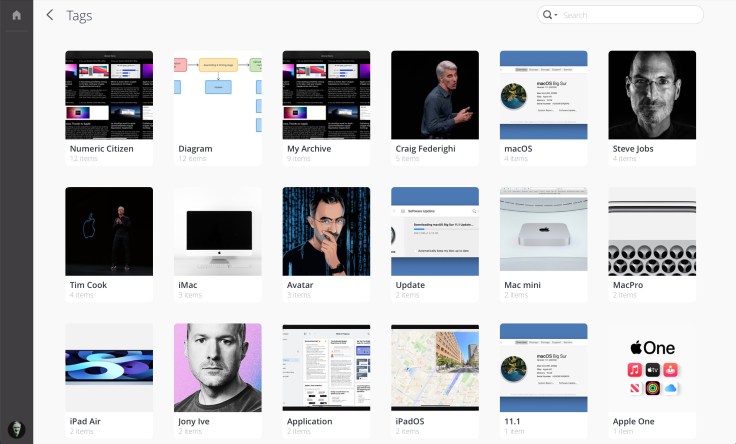
Task: Click the "Steve Jobs" tag label
Action: [633, 149]
